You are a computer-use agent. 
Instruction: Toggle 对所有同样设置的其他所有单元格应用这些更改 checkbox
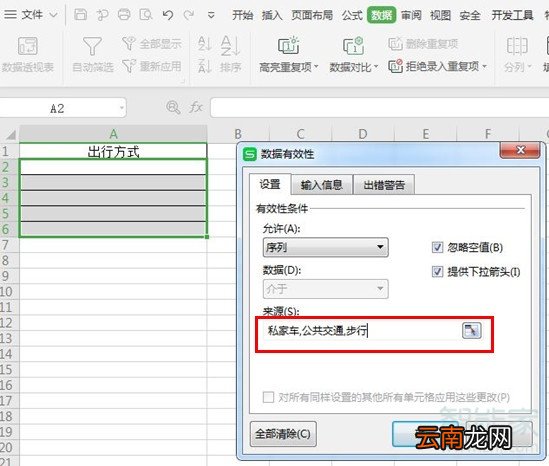click(x=268, y=397)
